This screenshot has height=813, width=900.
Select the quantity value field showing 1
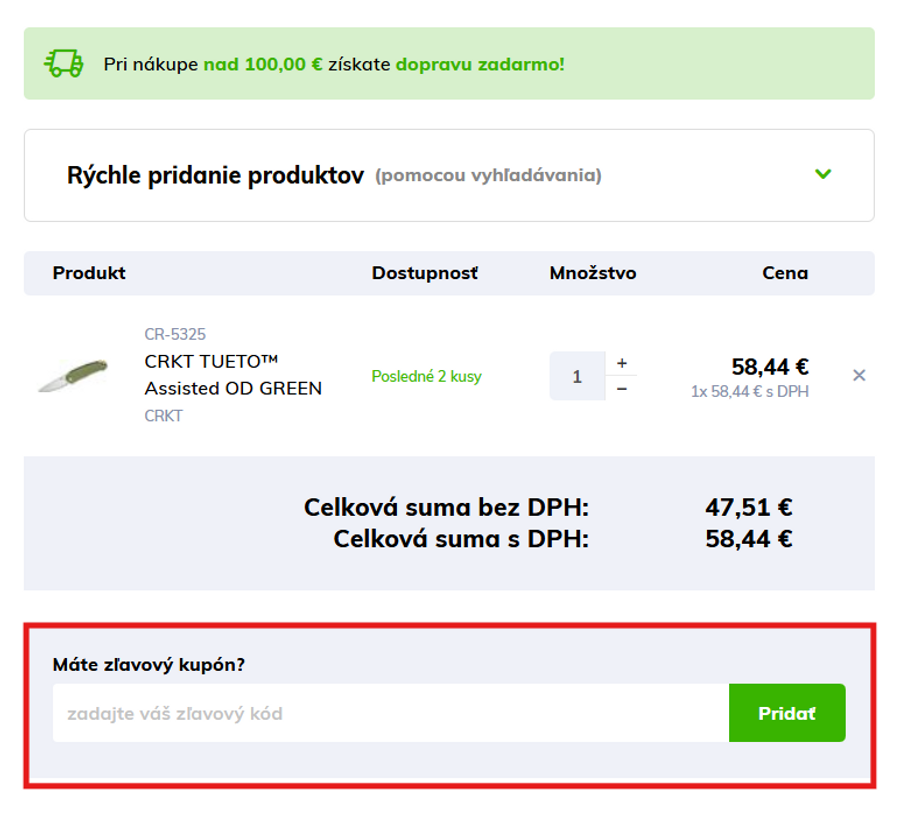coord(578,375)
